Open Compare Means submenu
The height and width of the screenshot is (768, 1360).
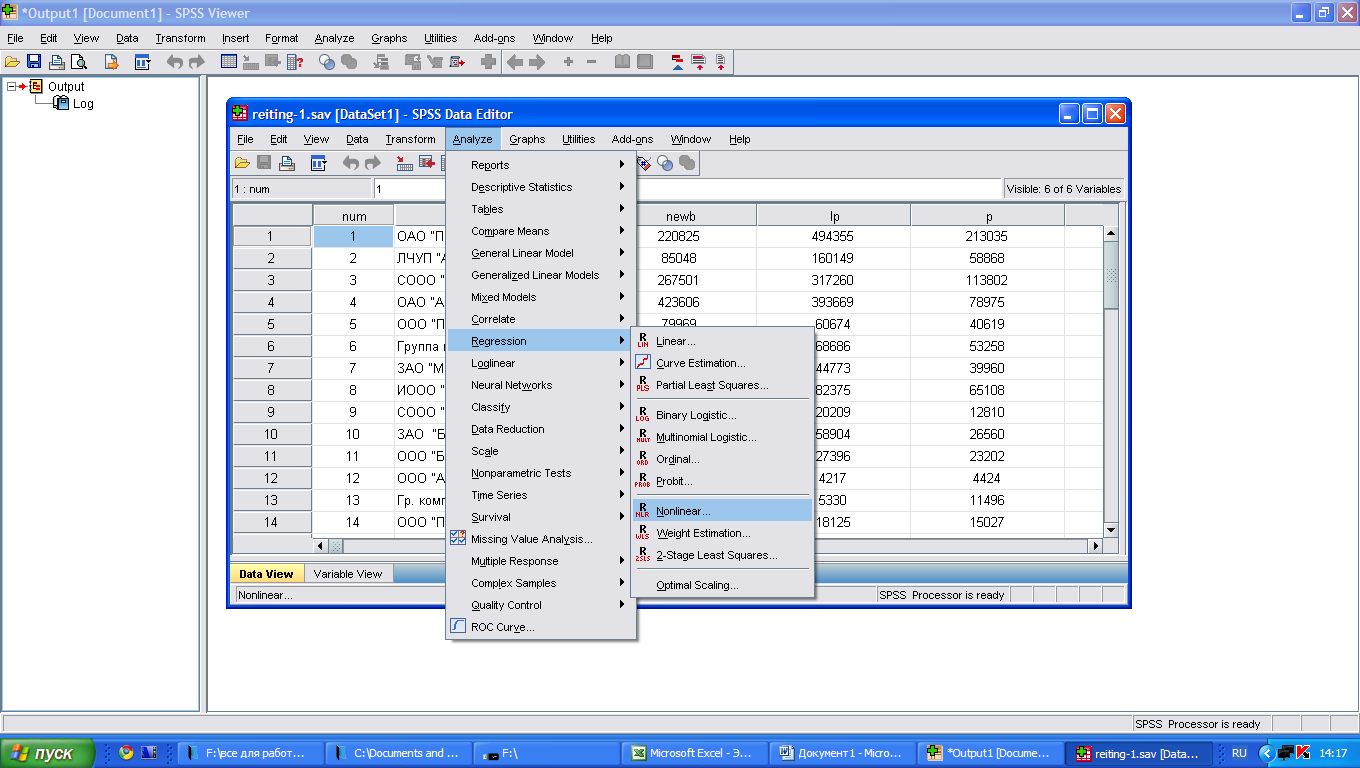(x=541, y=231)
